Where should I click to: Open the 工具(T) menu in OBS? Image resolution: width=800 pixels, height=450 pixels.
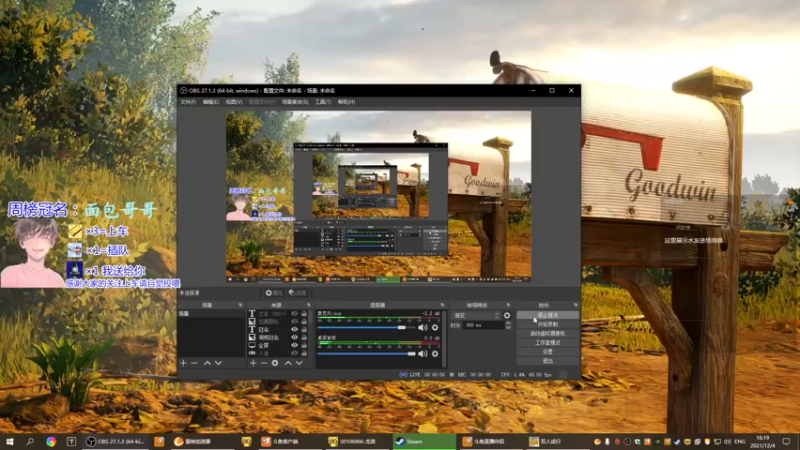tap(323, 102)
